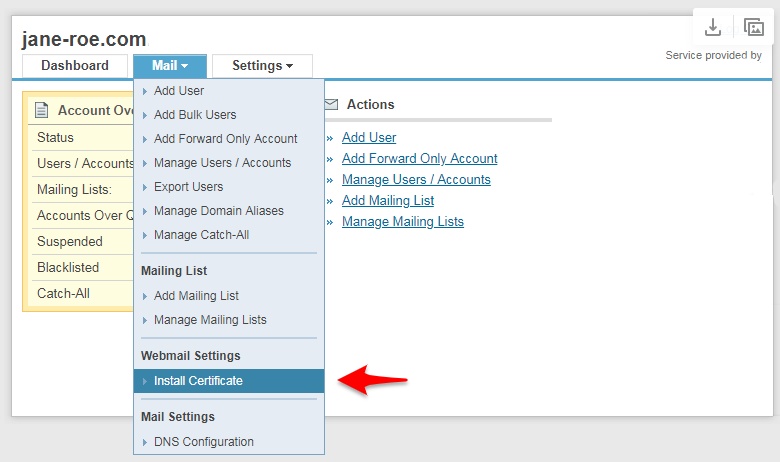
Task: Open Manage Mailing Lists in dropdown menu
Action: coord(210,320)
